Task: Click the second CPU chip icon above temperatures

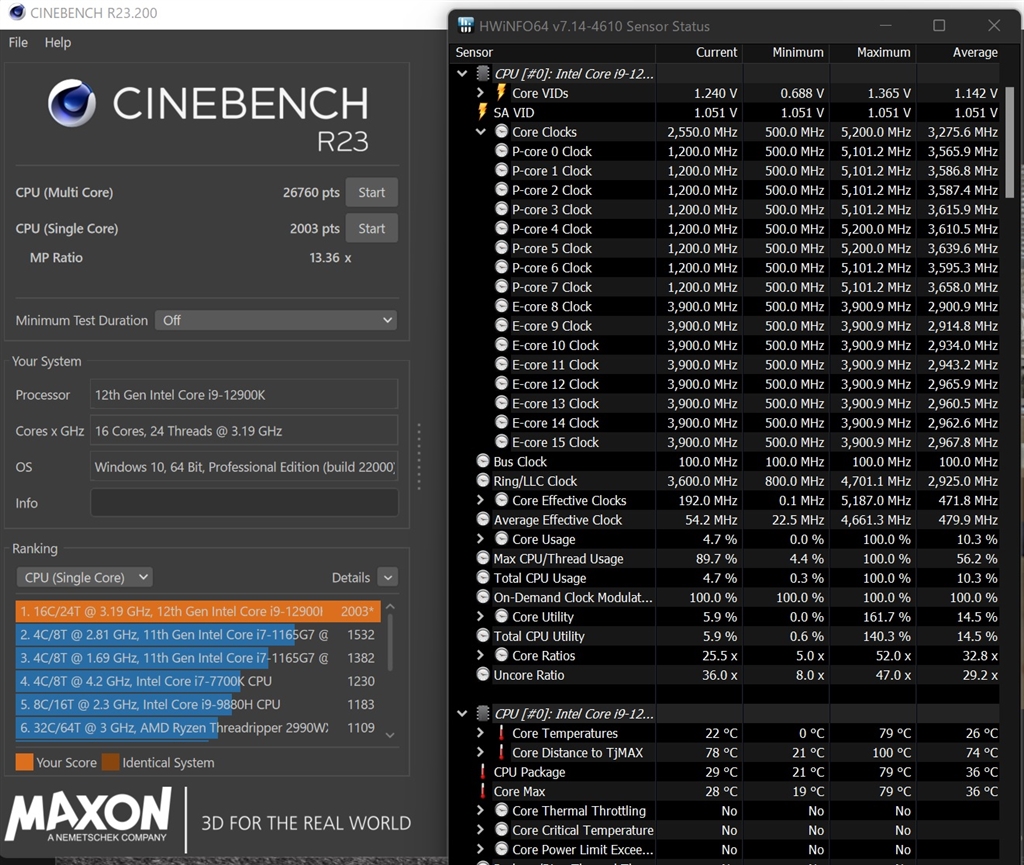Action: (483, 713)
